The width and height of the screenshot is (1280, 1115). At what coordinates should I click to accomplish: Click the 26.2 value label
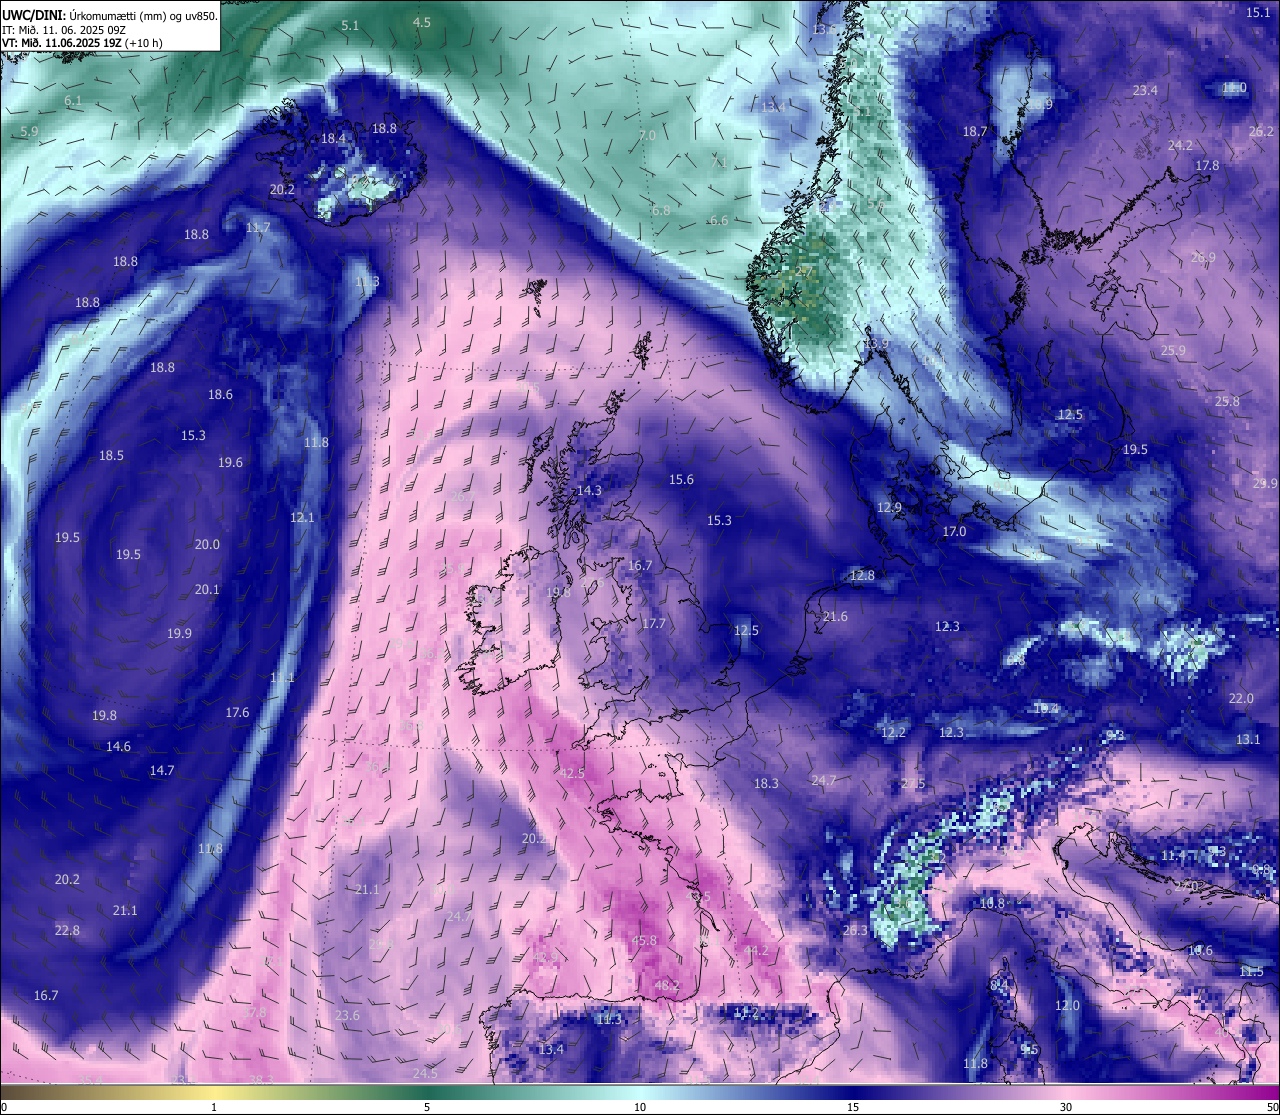(1262, 131)
